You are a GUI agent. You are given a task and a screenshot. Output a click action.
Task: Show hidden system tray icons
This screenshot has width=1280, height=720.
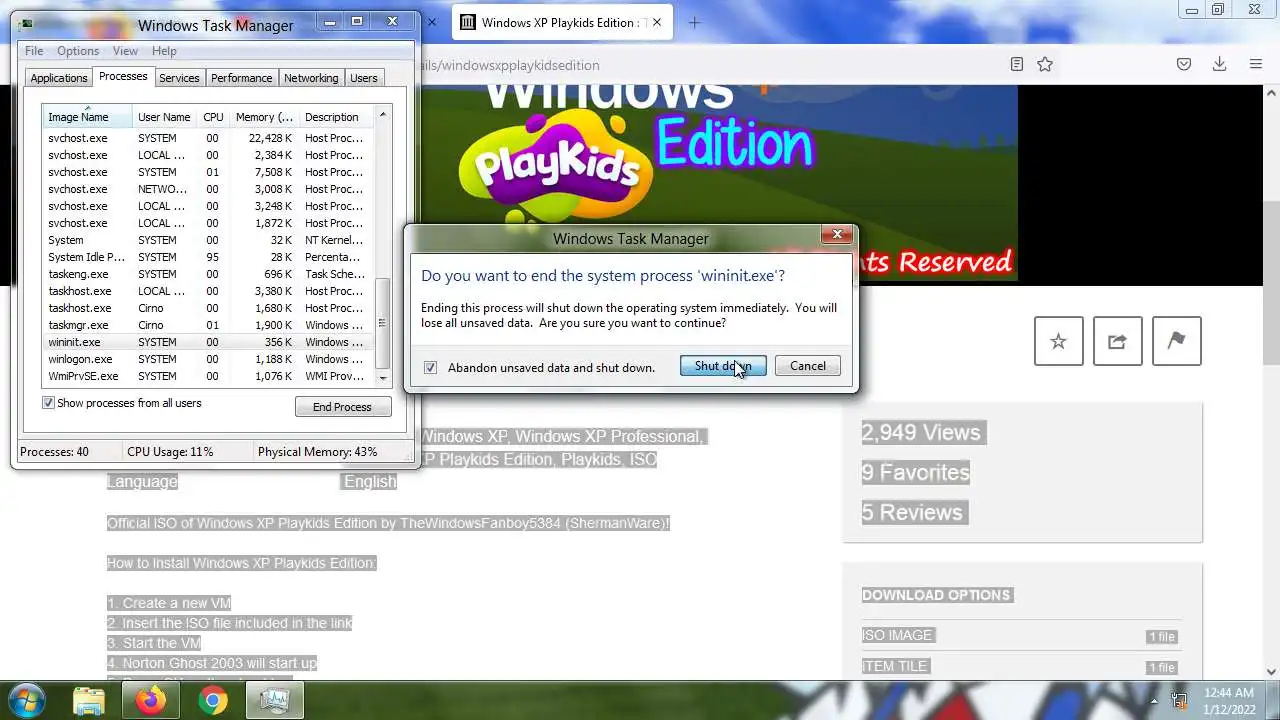click(1154, 701)
